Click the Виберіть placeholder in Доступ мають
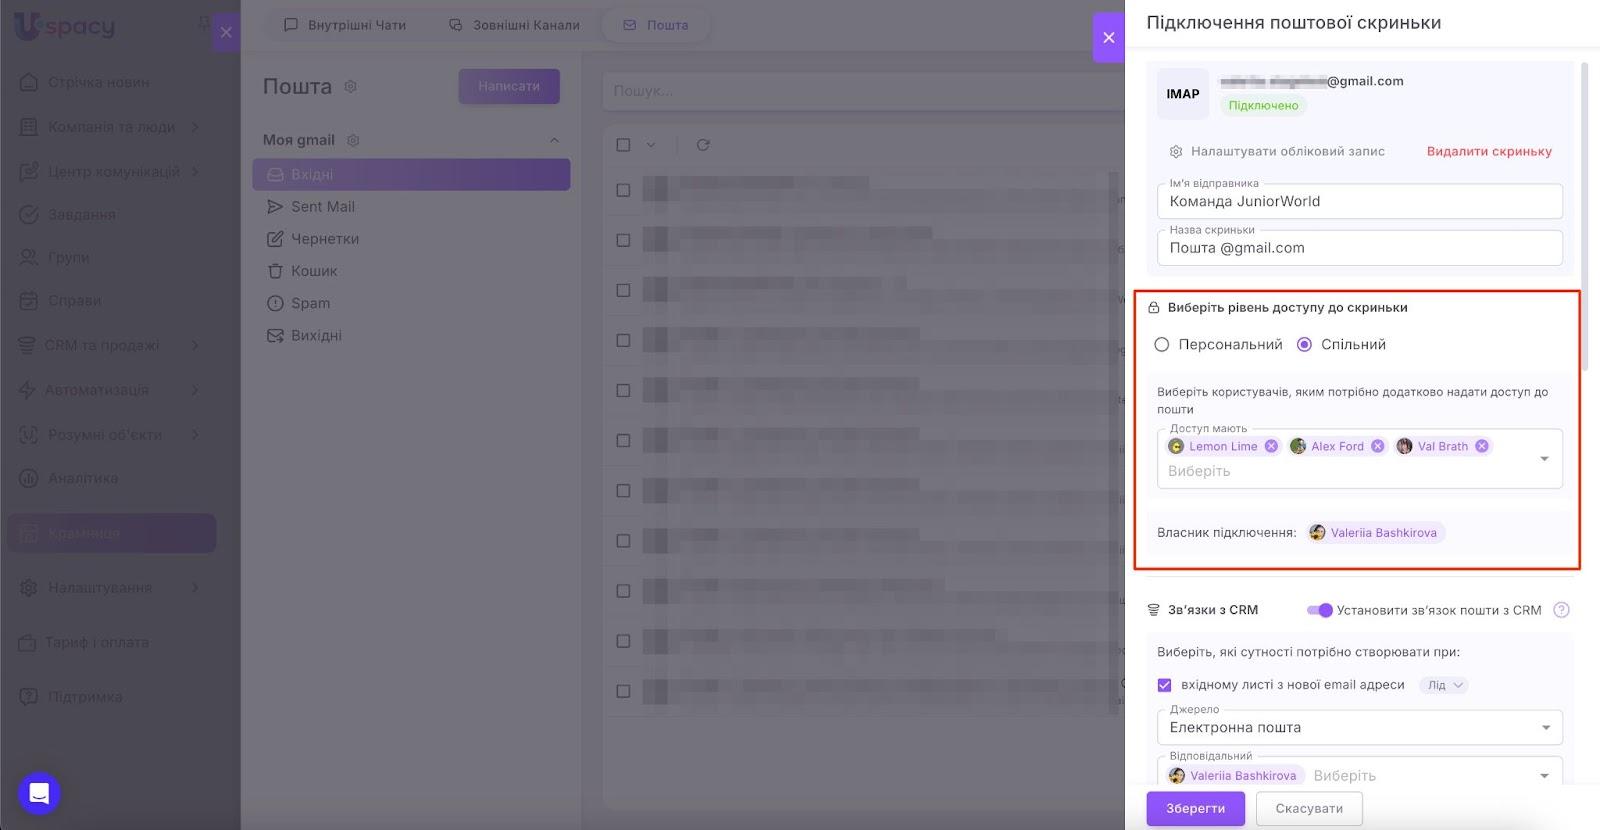The image size is (1600, 830). (x=1199, y=471)
